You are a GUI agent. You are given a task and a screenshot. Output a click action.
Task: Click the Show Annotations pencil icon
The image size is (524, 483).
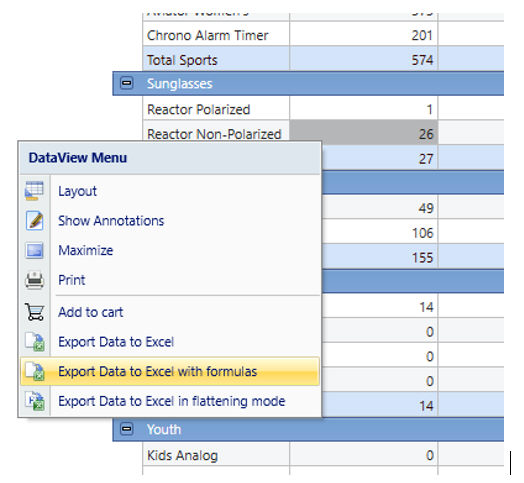(34, 221)
